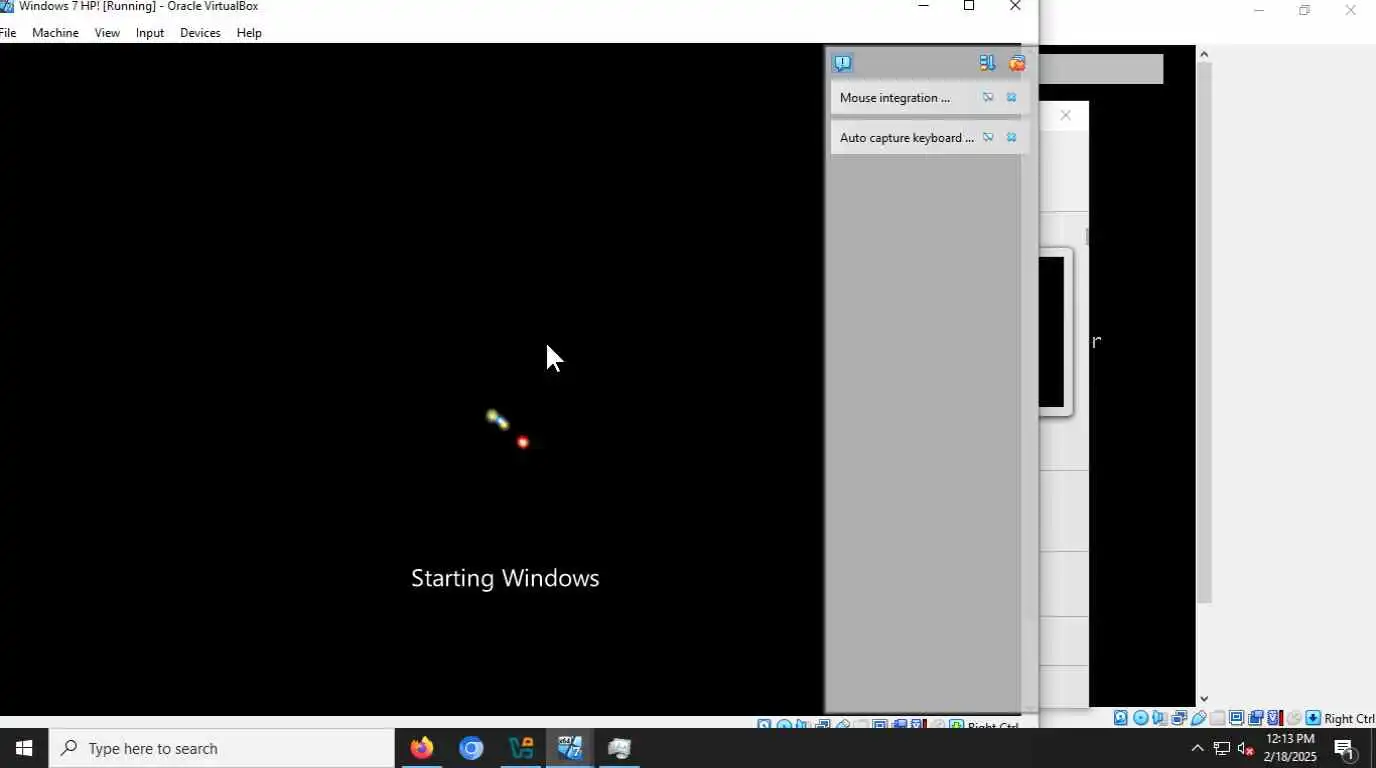This screenshot has height=768, width=1376.
Task: Click gray mouse integration status icon in background window
Action: point(1294,718)
